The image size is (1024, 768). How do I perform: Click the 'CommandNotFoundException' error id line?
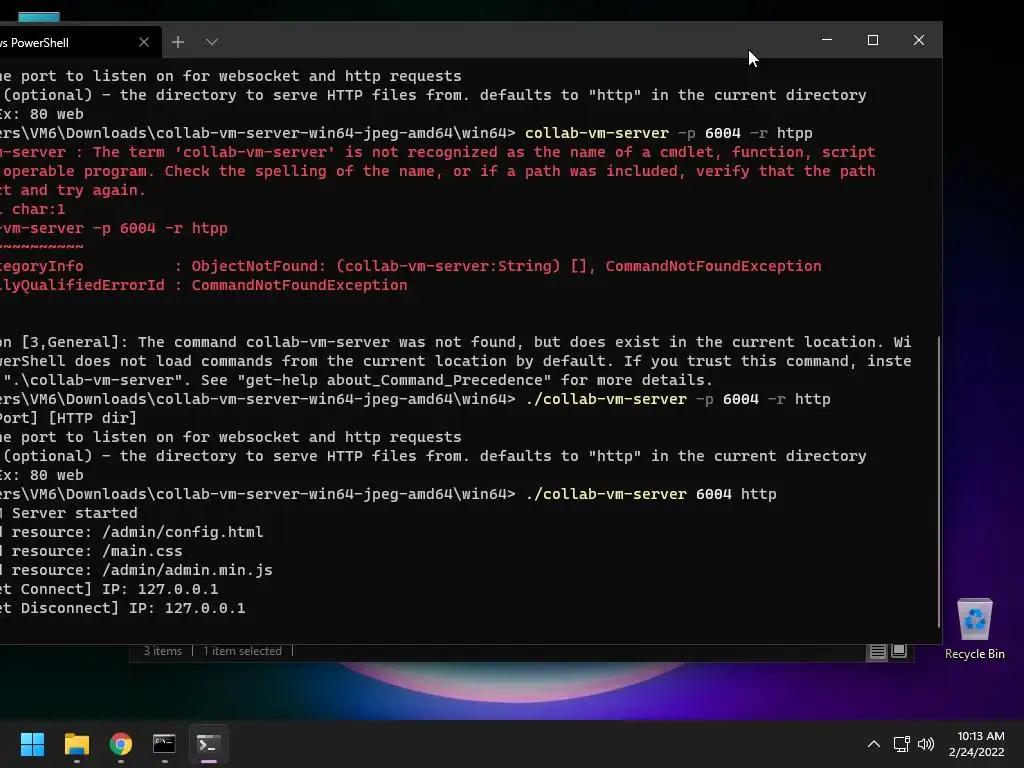click(x=204, y=285)
